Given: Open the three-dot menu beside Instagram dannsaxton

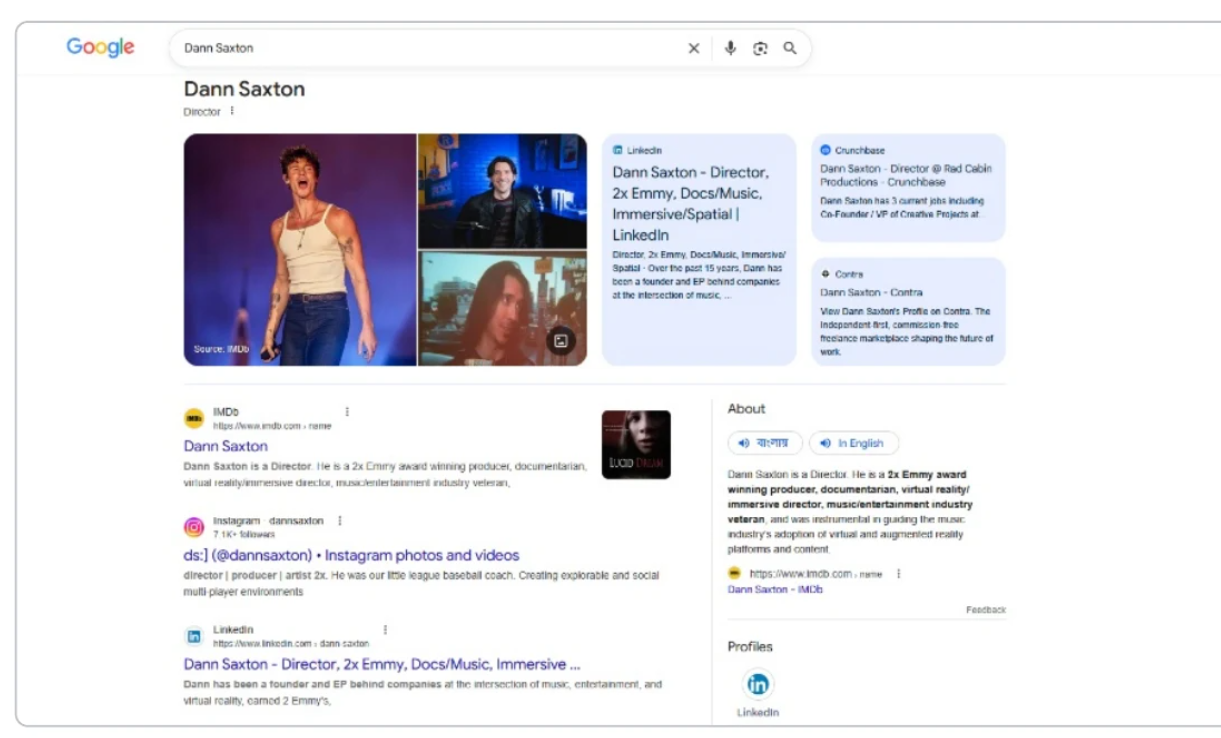Looking at the screenshot, I should [x=340, y=521].
